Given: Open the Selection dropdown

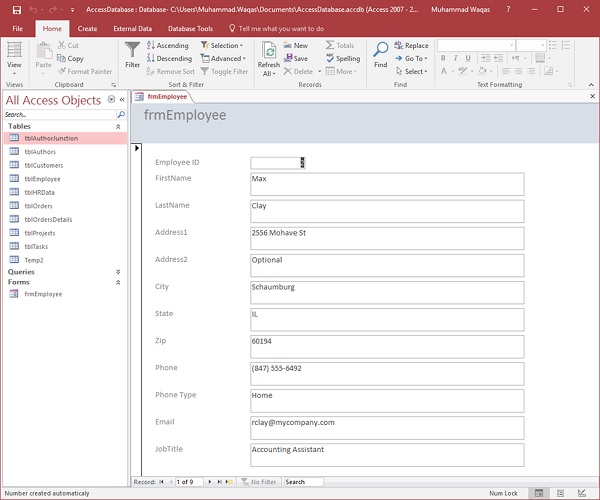Looking at the screenshot, I should (x=224, y=45).
